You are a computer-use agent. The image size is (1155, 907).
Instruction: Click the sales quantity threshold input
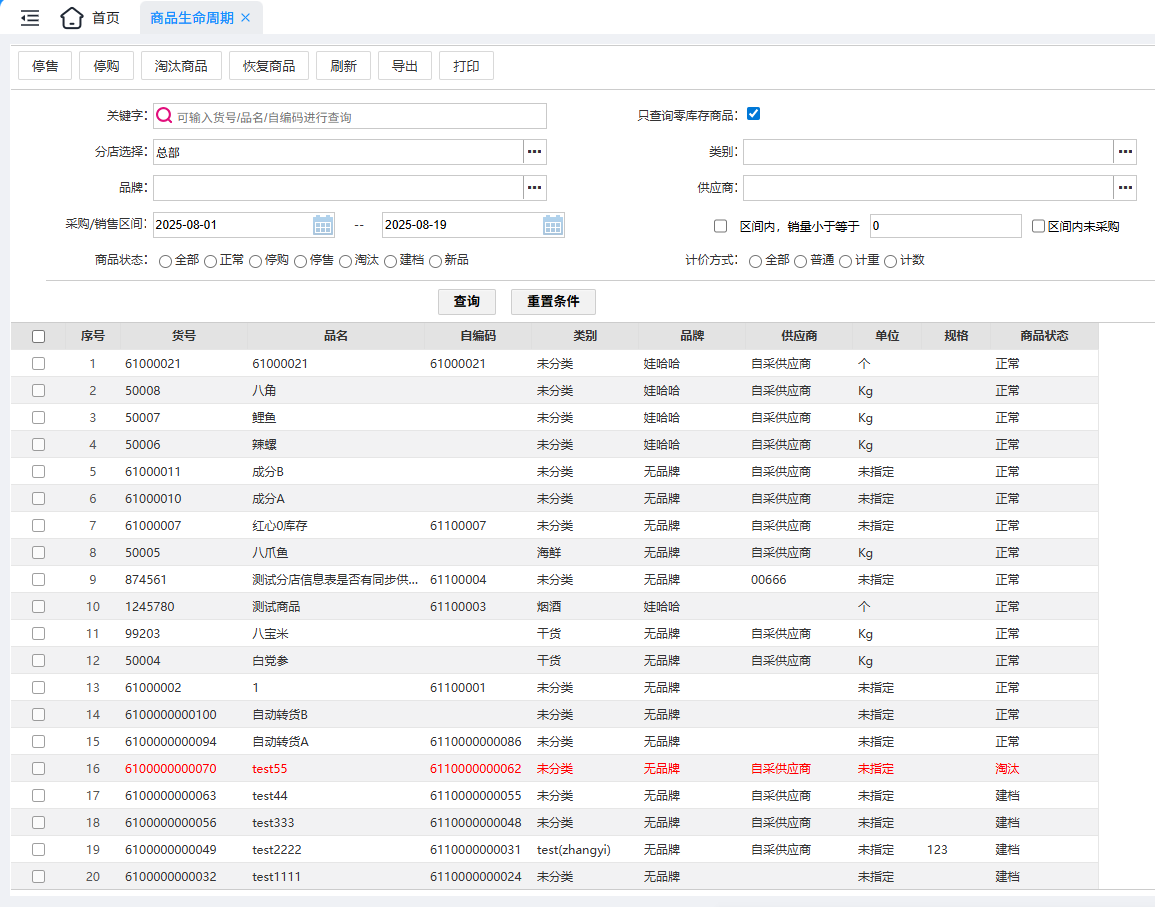946,226
